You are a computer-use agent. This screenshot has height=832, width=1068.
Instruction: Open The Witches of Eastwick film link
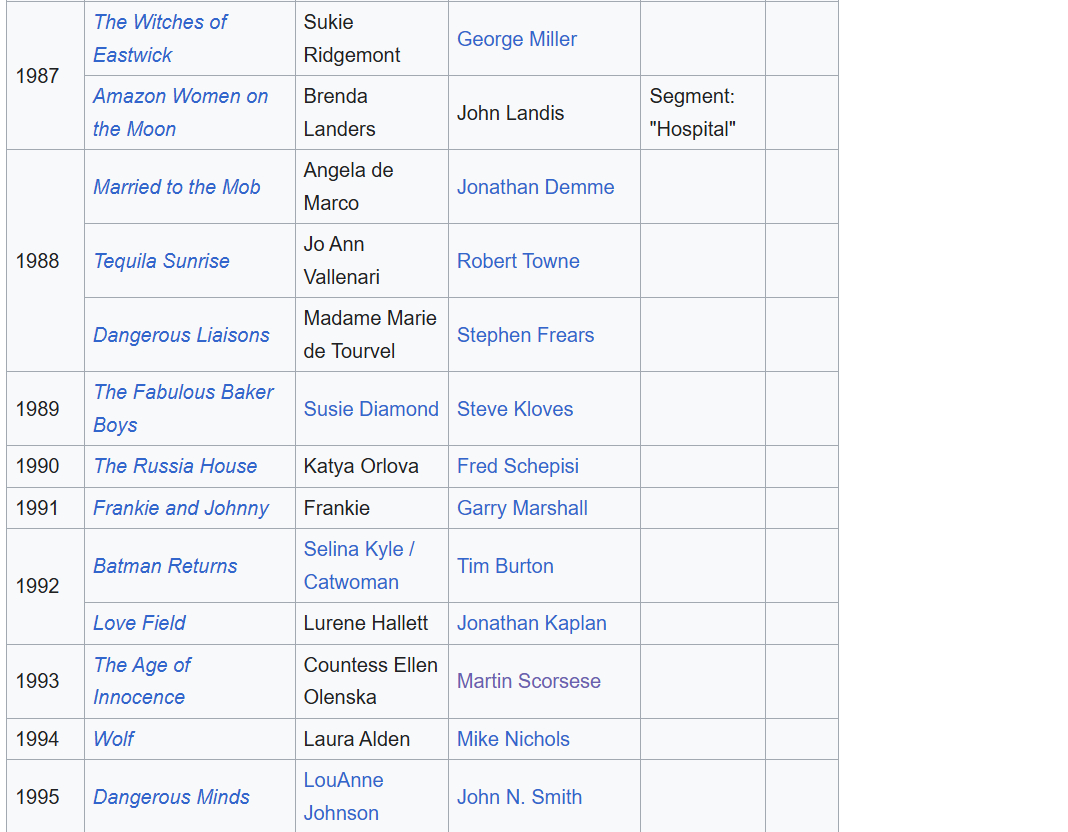pos(160,22)
